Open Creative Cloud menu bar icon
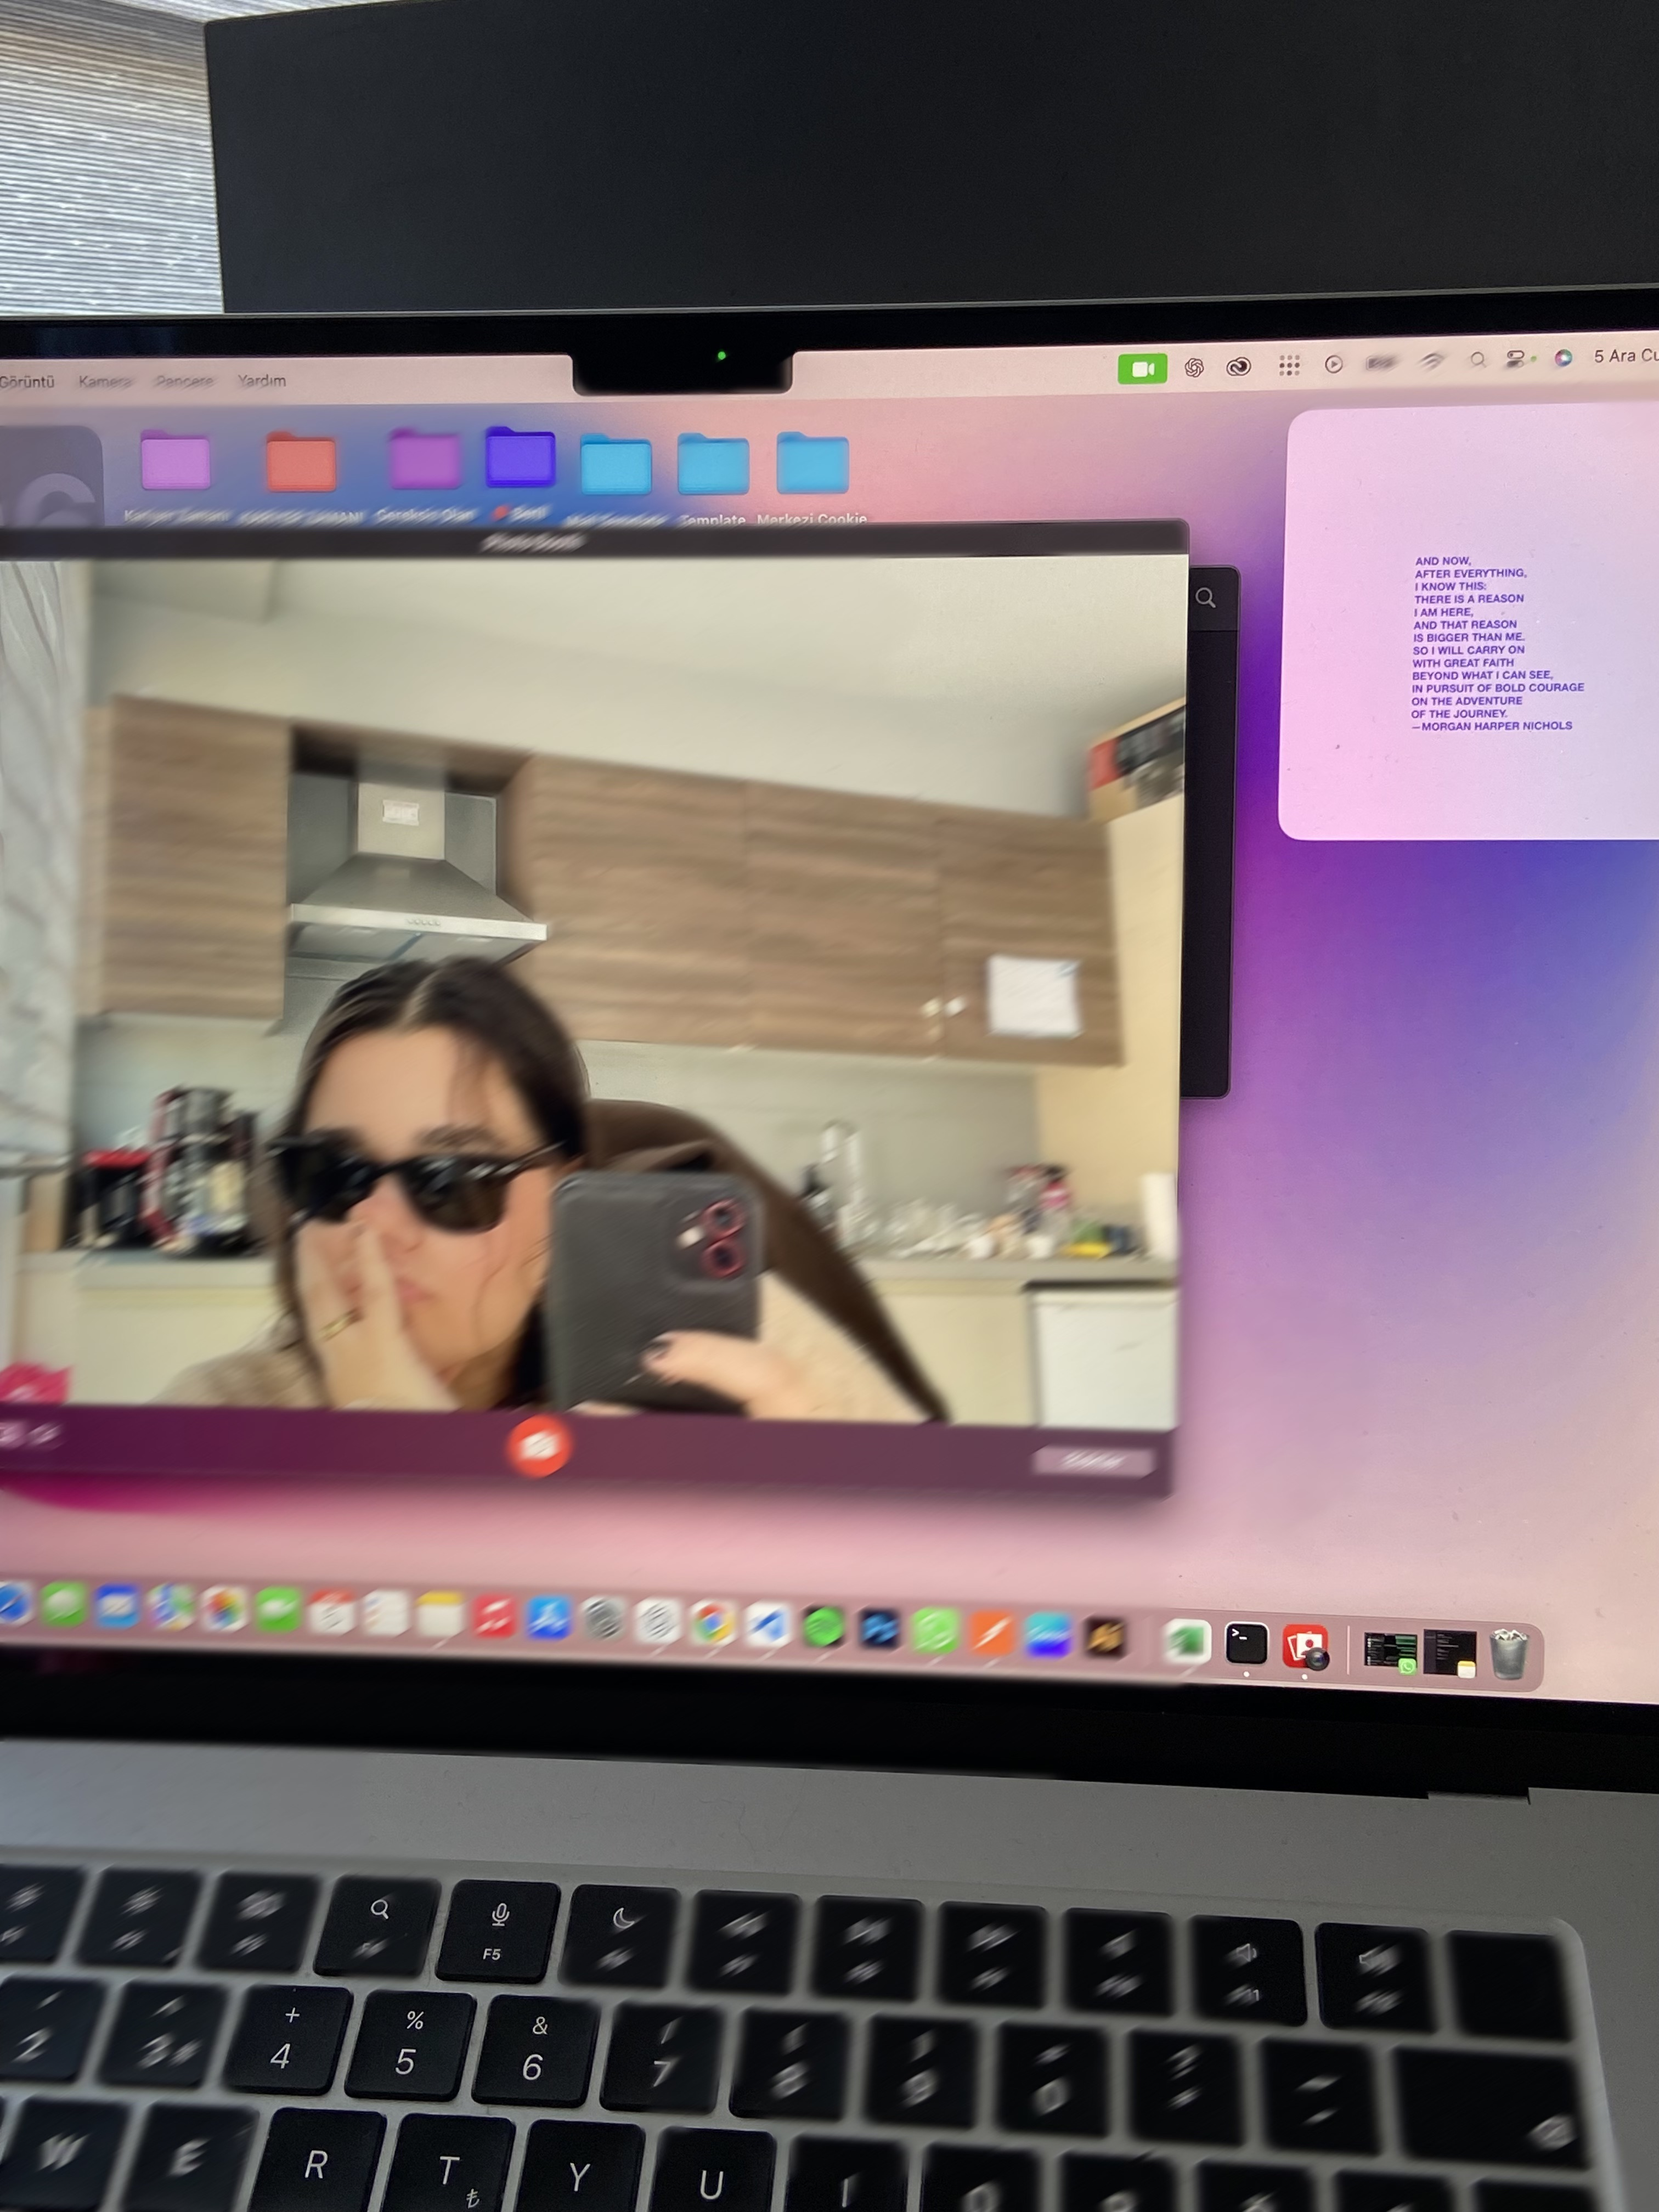The height and width of the screenshot is (2212, 1659). click(1238, 367)
